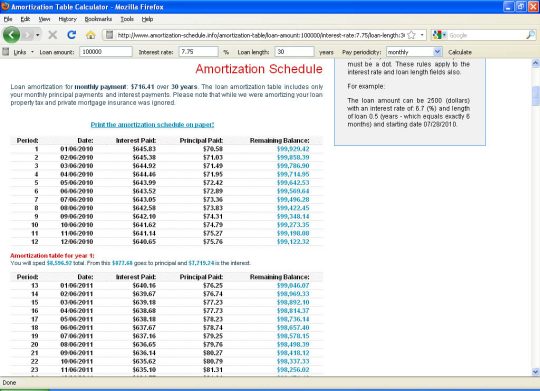The image size is (540, 391).
Task: Click into the Google search box
Action: [x=486, y=35]
